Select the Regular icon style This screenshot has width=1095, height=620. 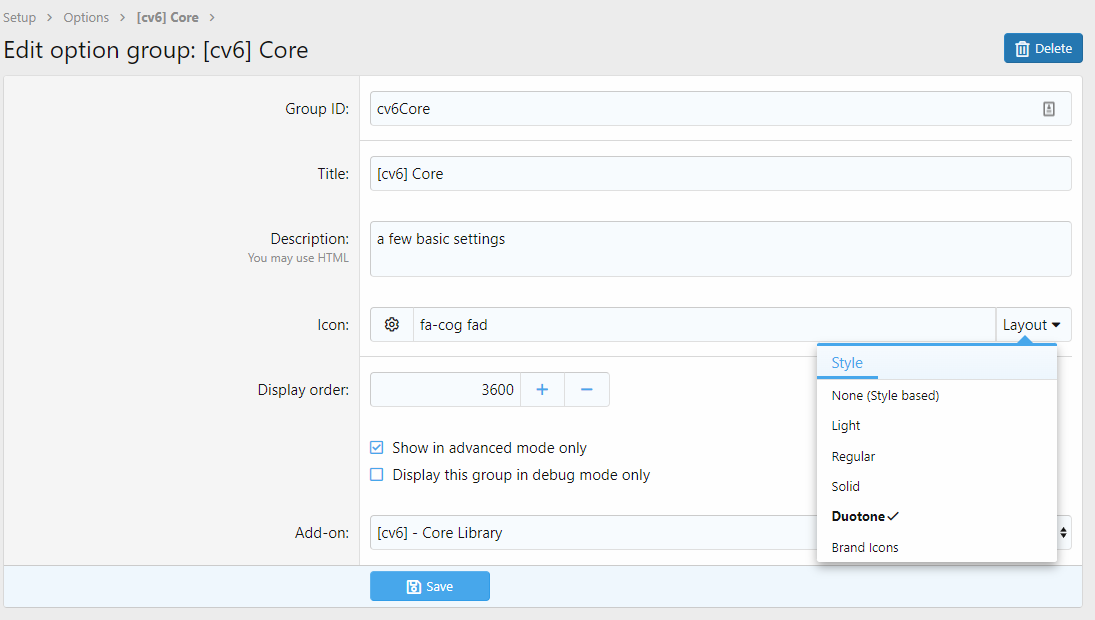(x=853, y=456)
